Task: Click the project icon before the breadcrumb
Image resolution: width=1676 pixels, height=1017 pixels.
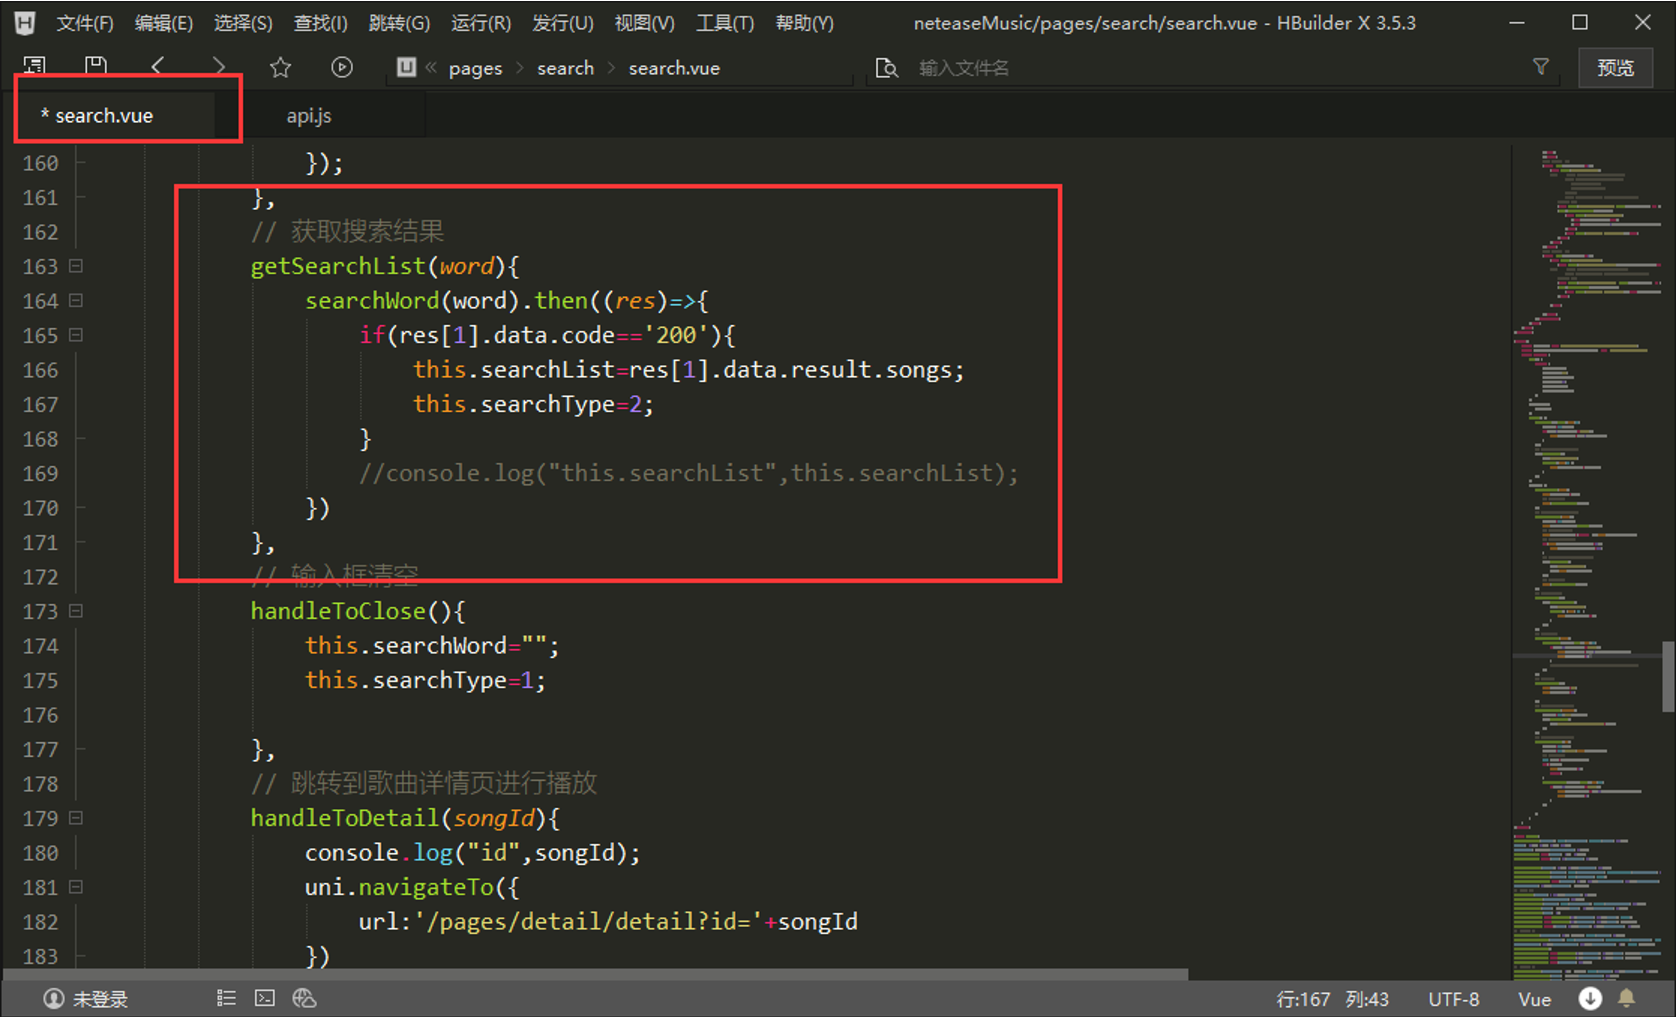Action: click(x=406, y=67)
